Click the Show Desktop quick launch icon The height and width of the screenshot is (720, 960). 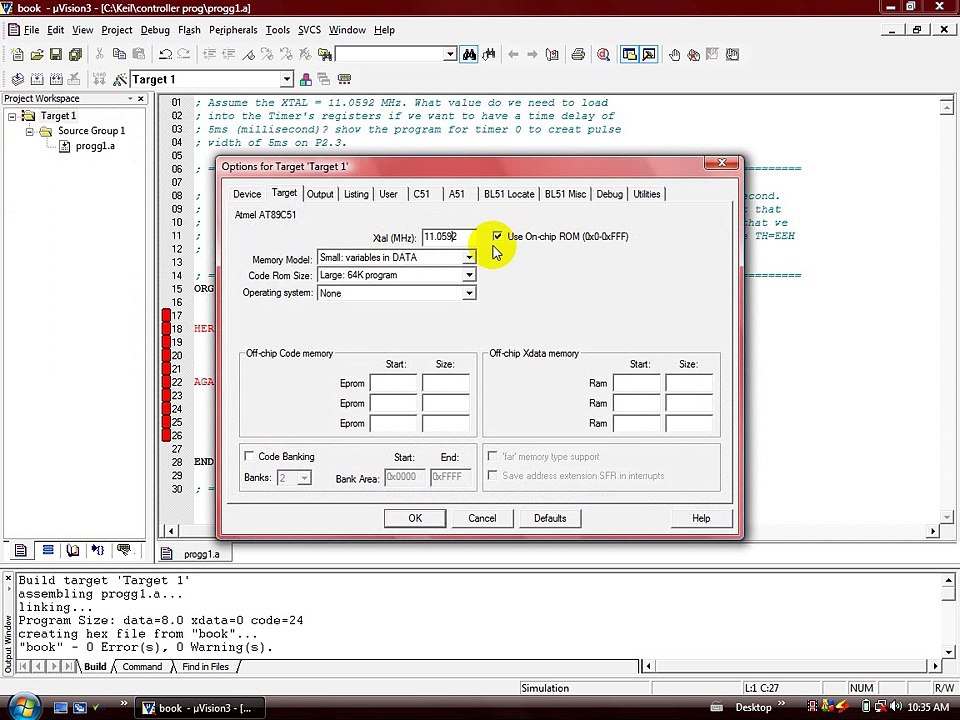coord(61,707)
